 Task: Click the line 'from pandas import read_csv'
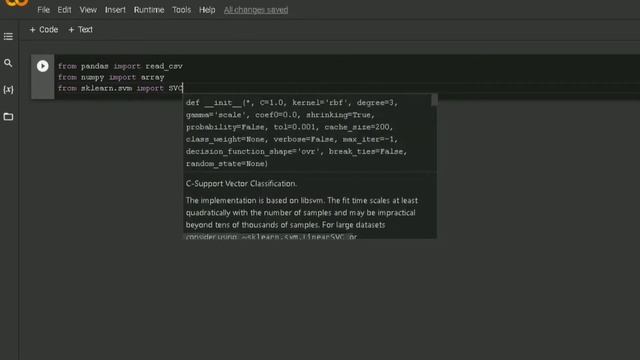pyautogui.click(x=120, y=66)
